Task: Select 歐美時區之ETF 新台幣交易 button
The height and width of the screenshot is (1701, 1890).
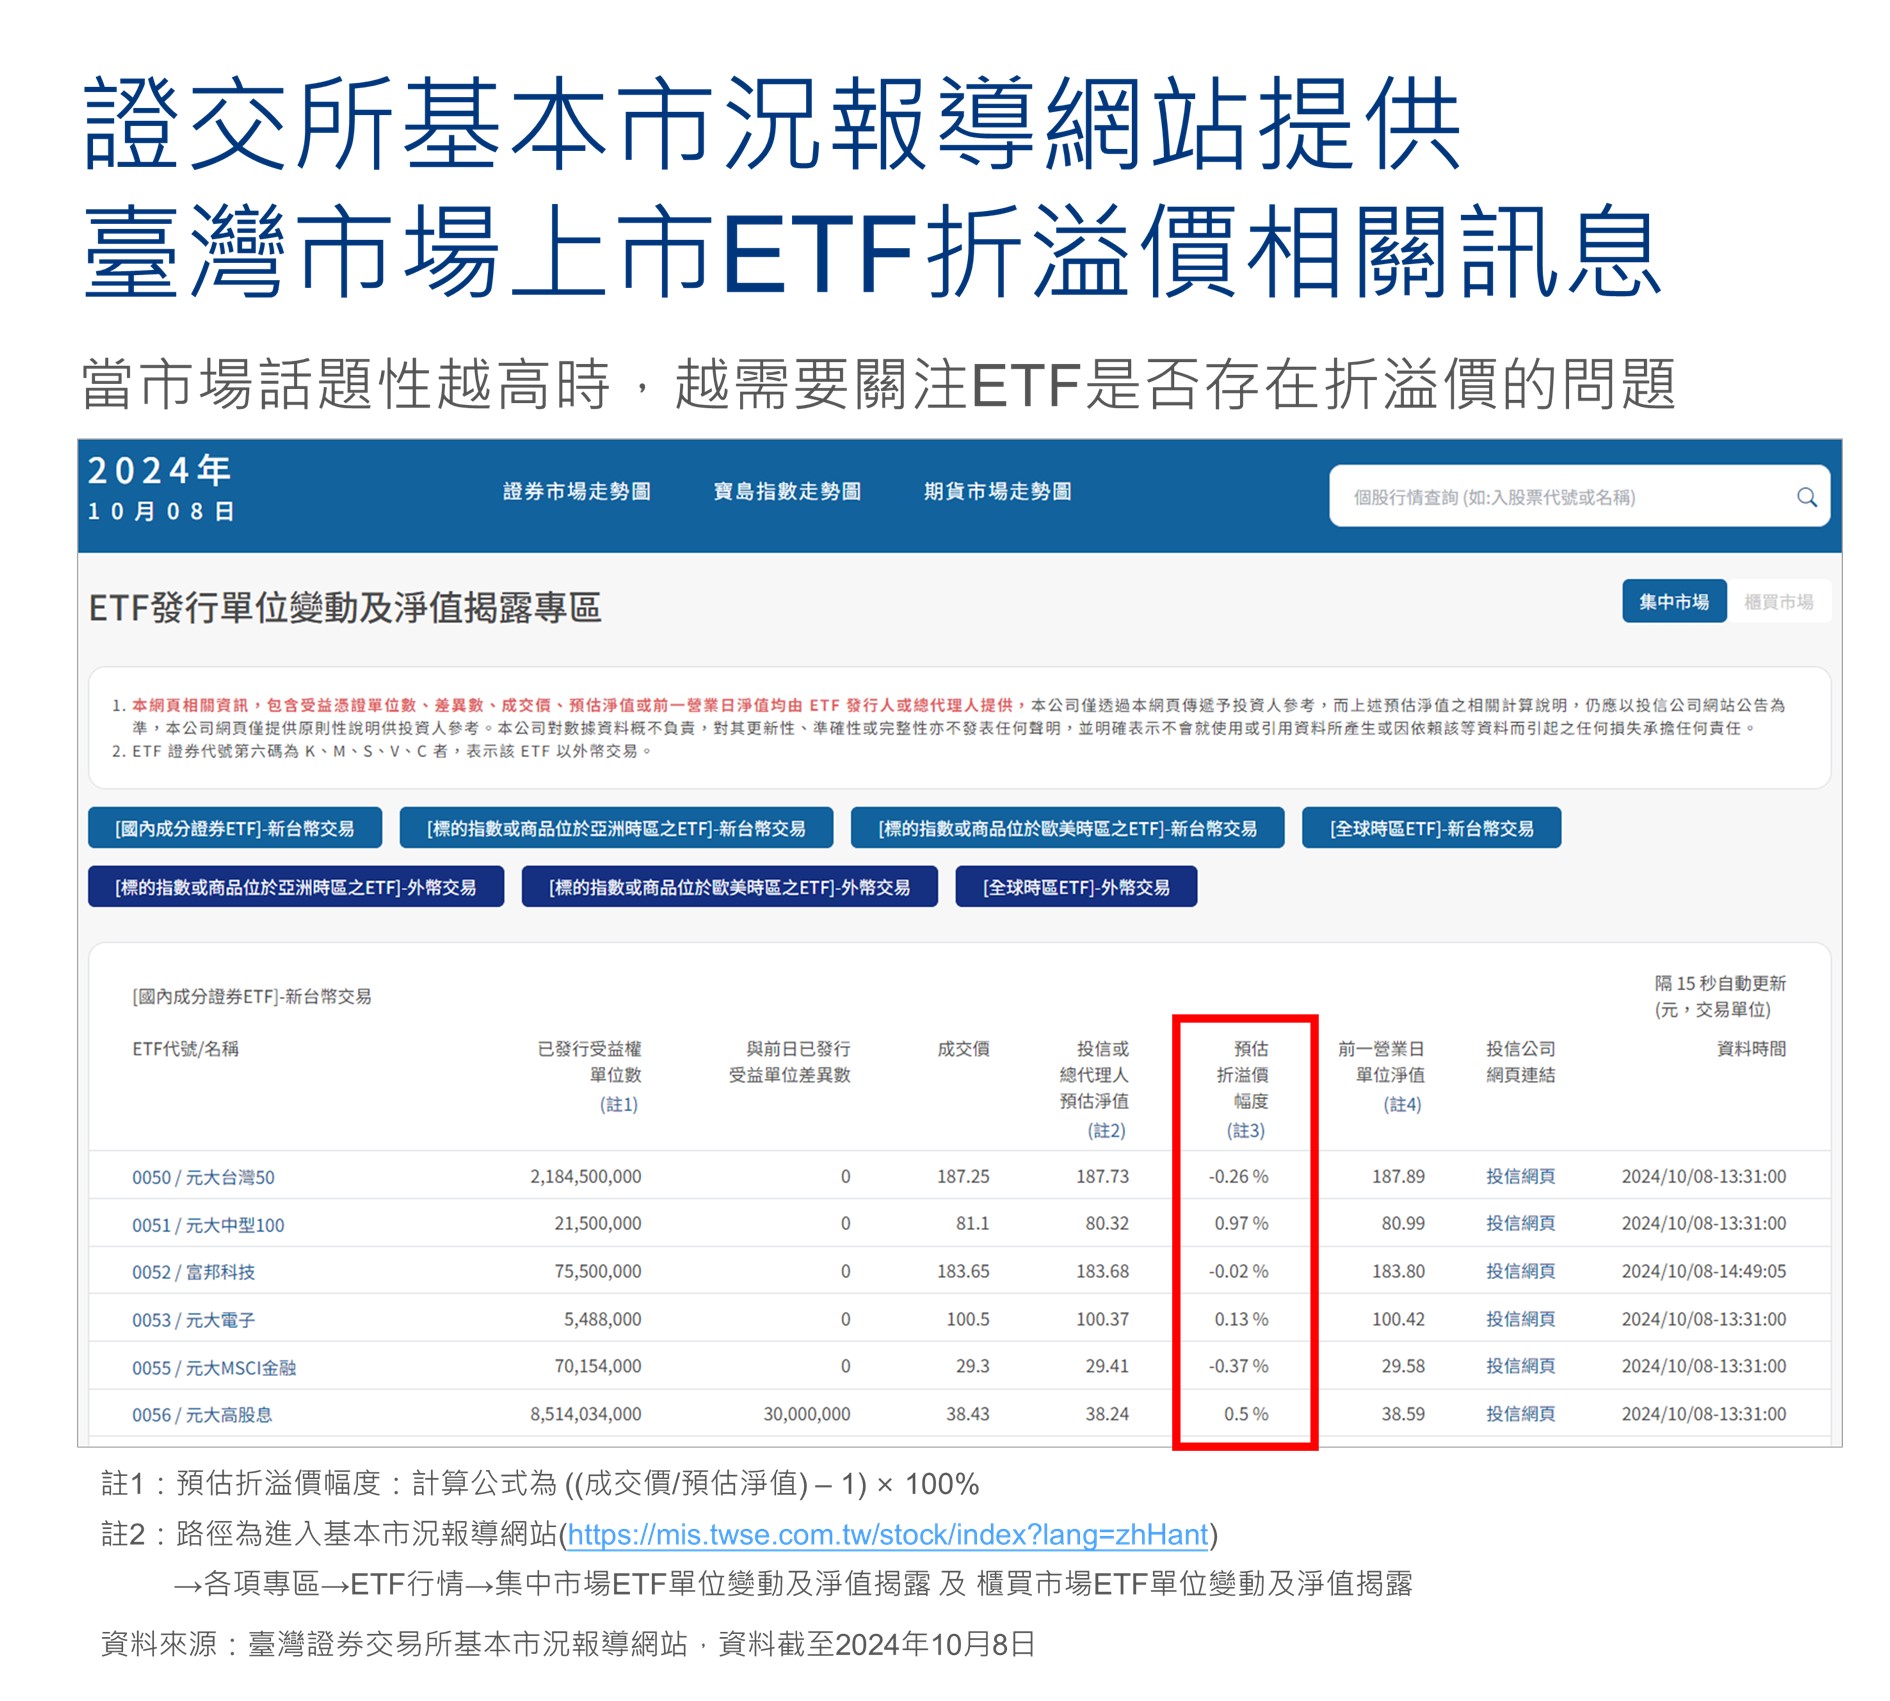Action: [1067, 828]
